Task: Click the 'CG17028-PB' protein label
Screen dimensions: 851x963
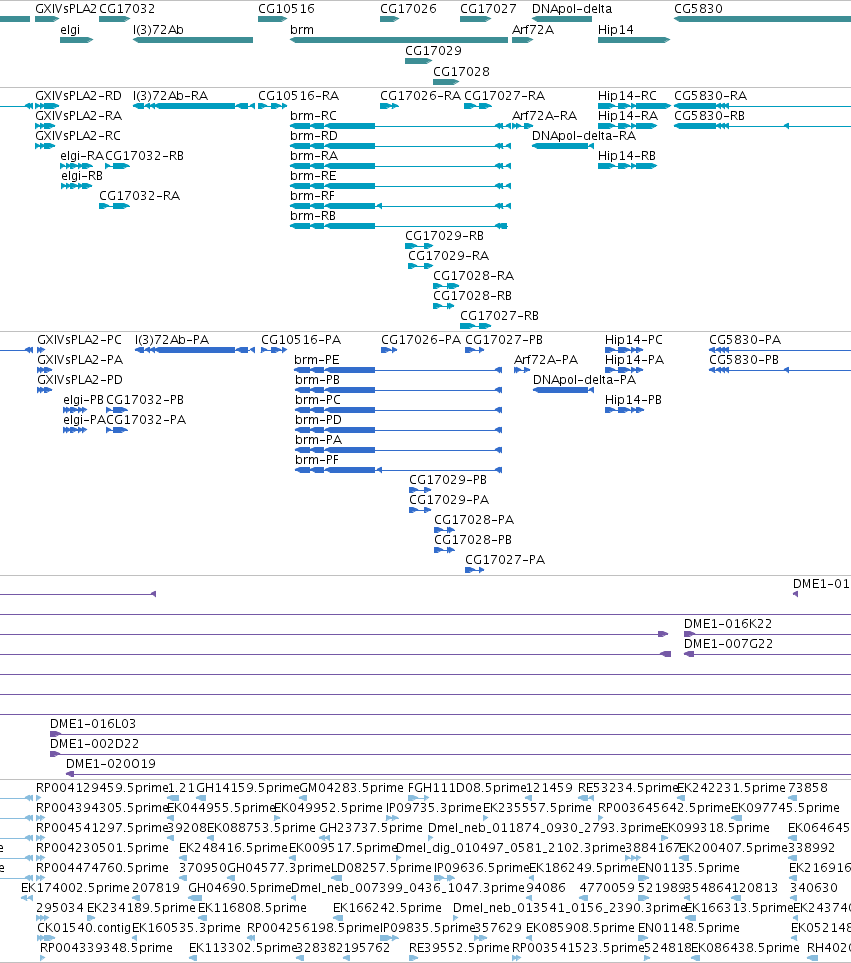Action: pos(473,540)
